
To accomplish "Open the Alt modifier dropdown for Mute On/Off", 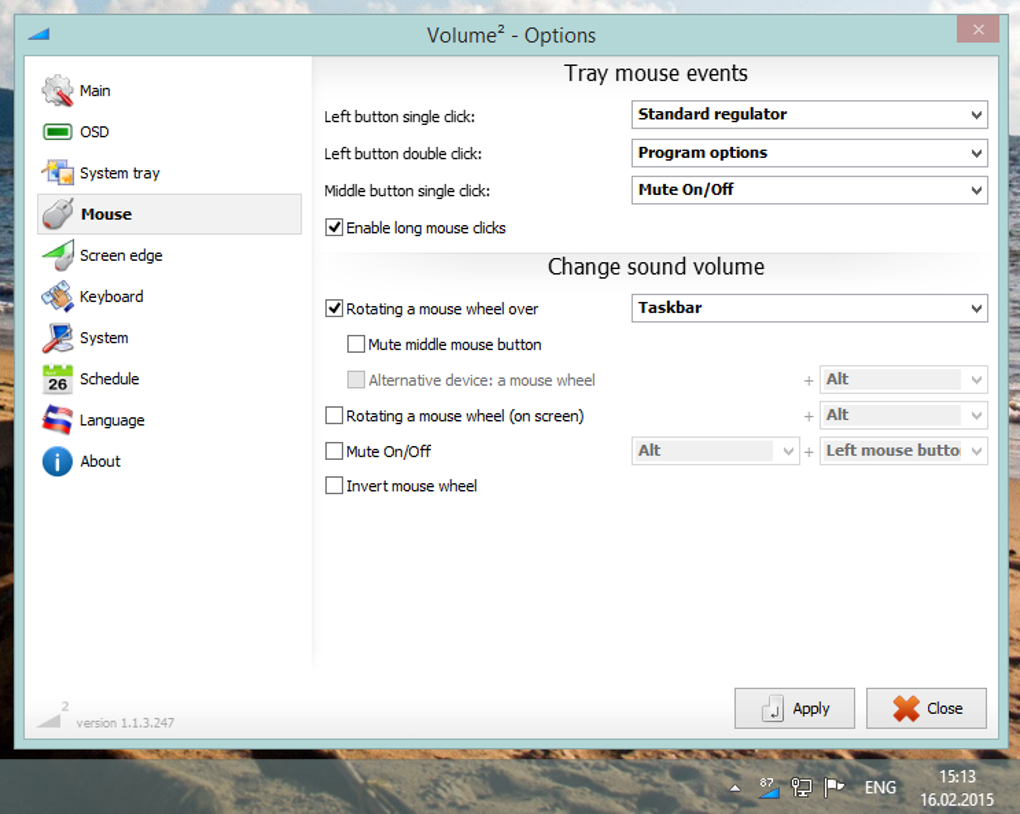I will (716, 452).
